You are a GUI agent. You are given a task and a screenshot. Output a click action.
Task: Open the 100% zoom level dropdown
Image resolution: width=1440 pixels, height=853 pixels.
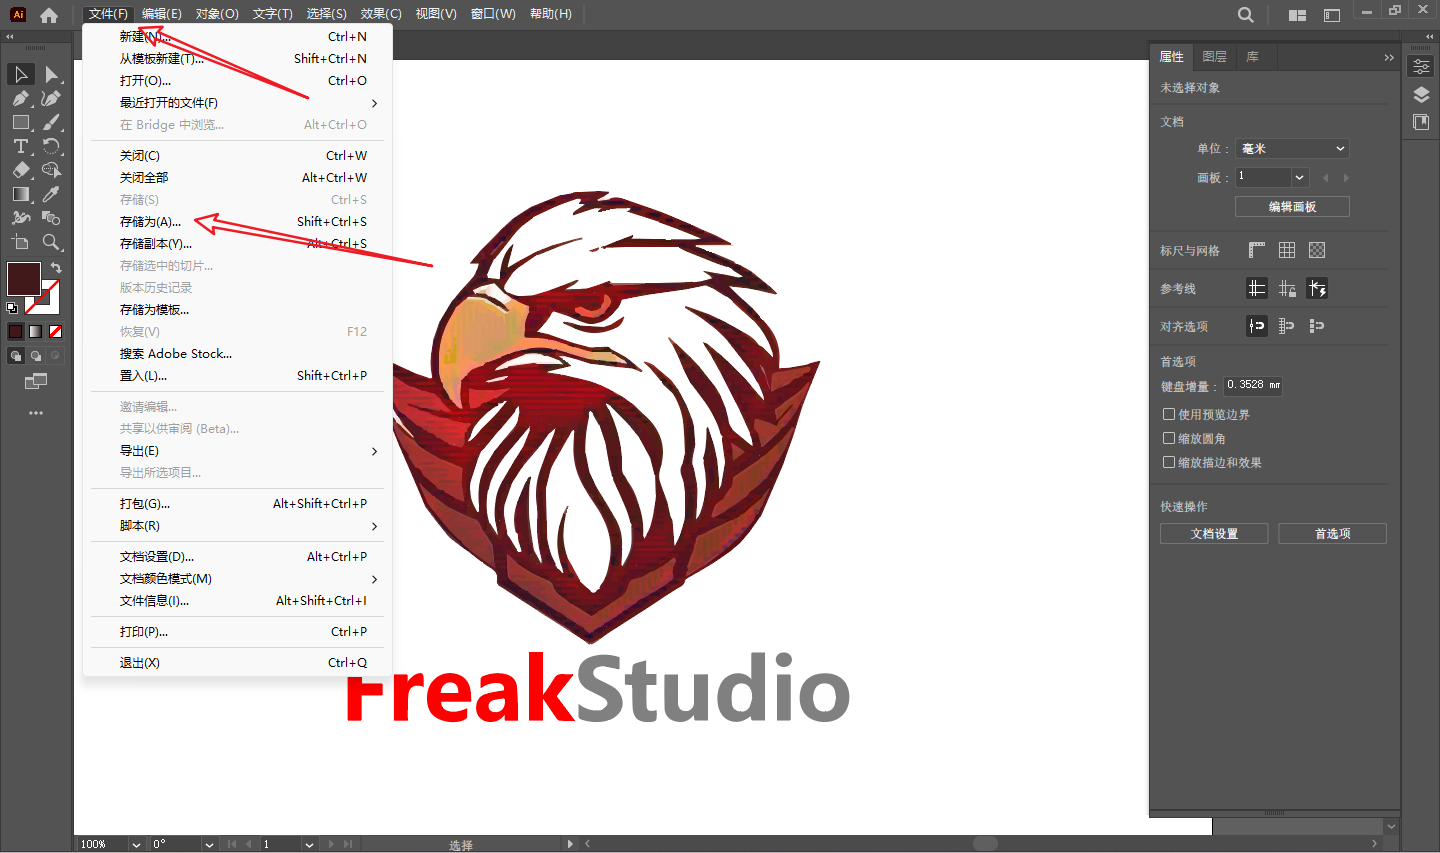coord(136,844)
